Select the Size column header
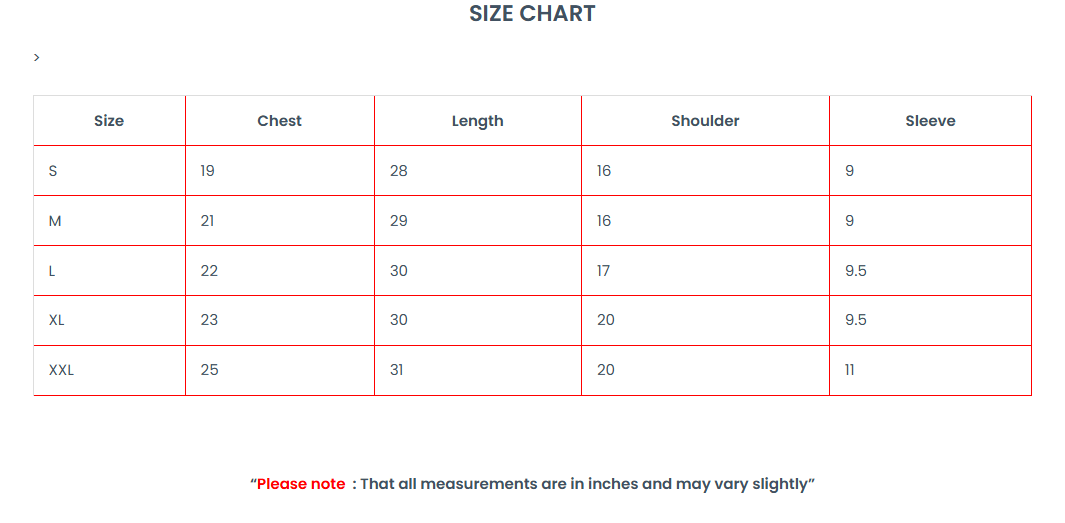 (x=109, y=121)
